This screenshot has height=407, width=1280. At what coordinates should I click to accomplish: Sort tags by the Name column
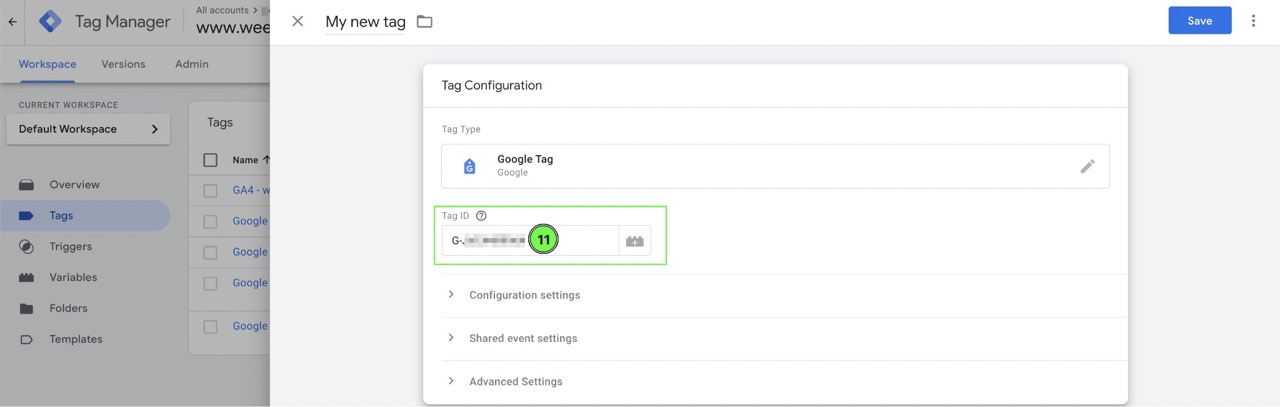(251, 160)
